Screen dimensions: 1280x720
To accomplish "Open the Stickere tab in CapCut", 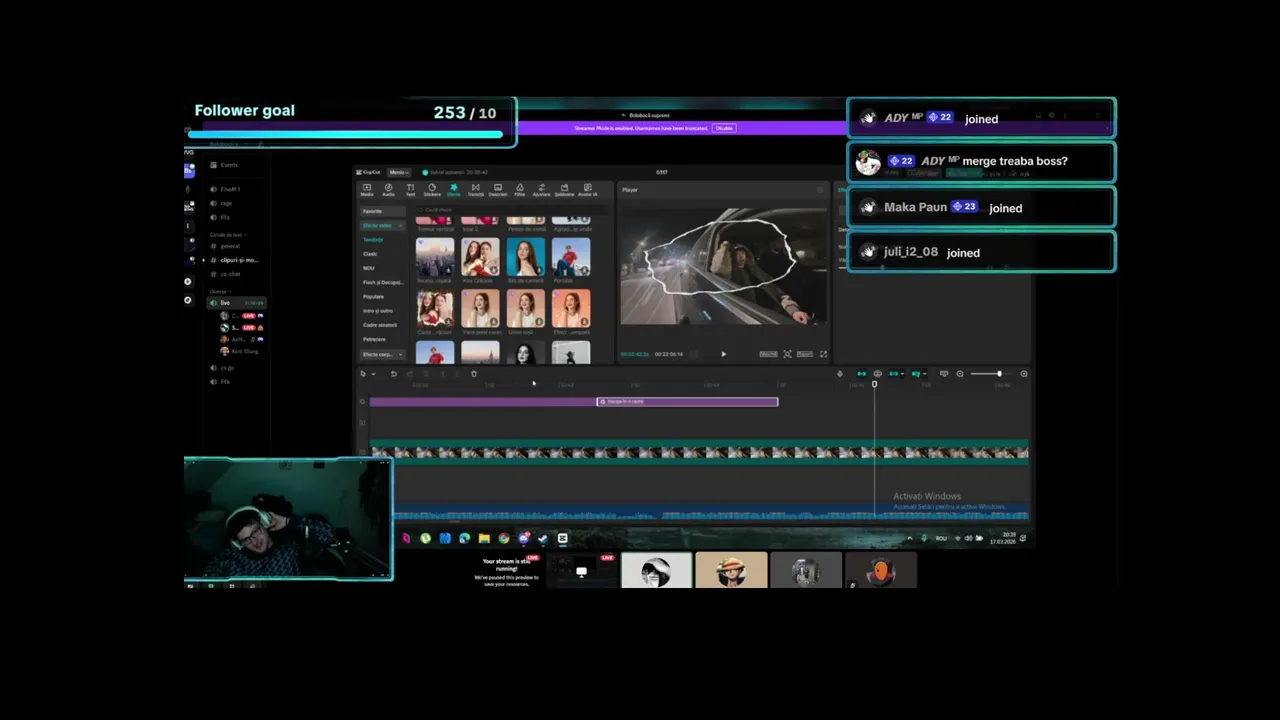I will click(432, 189).
